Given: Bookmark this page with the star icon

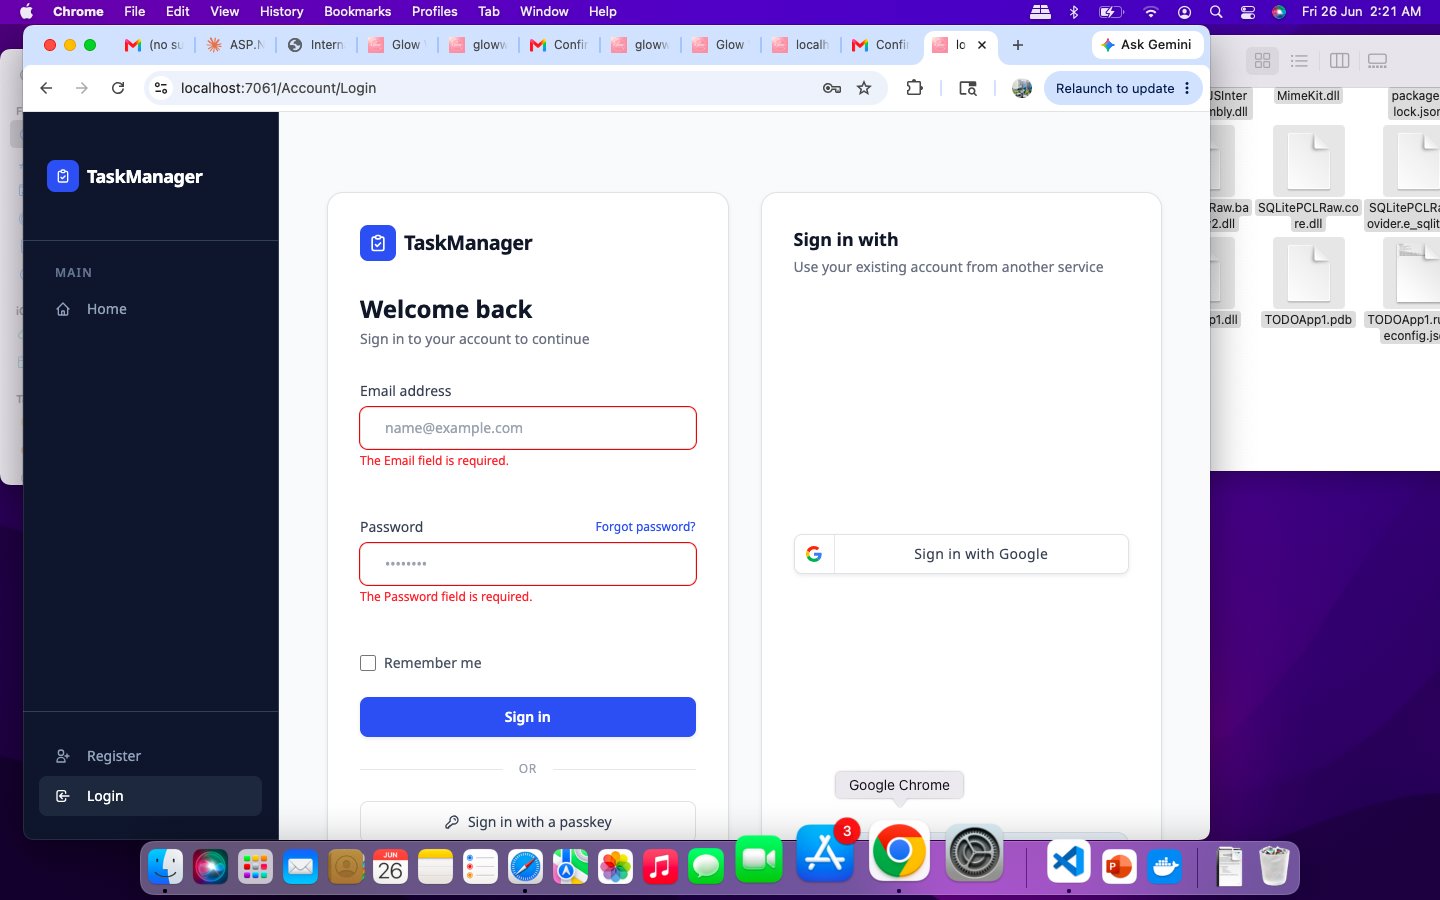Looking at the screenshot, I should click(x=864, y=88).
